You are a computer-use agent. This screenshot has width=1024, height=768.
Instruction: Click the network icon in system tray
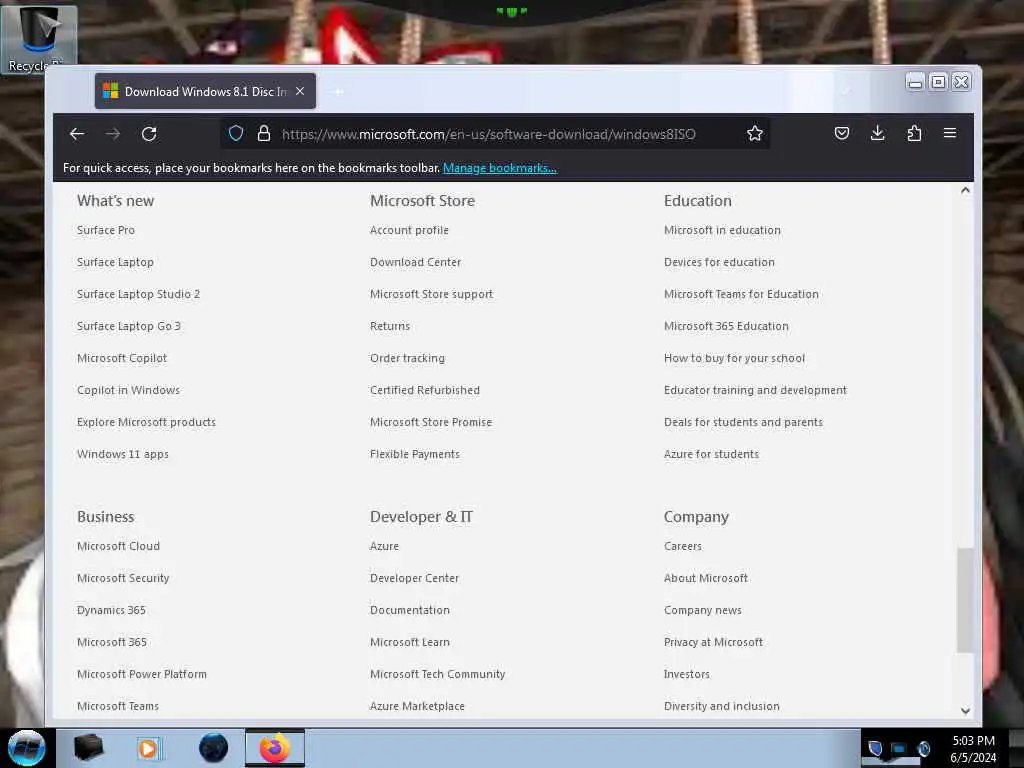[x=899, y=748]
